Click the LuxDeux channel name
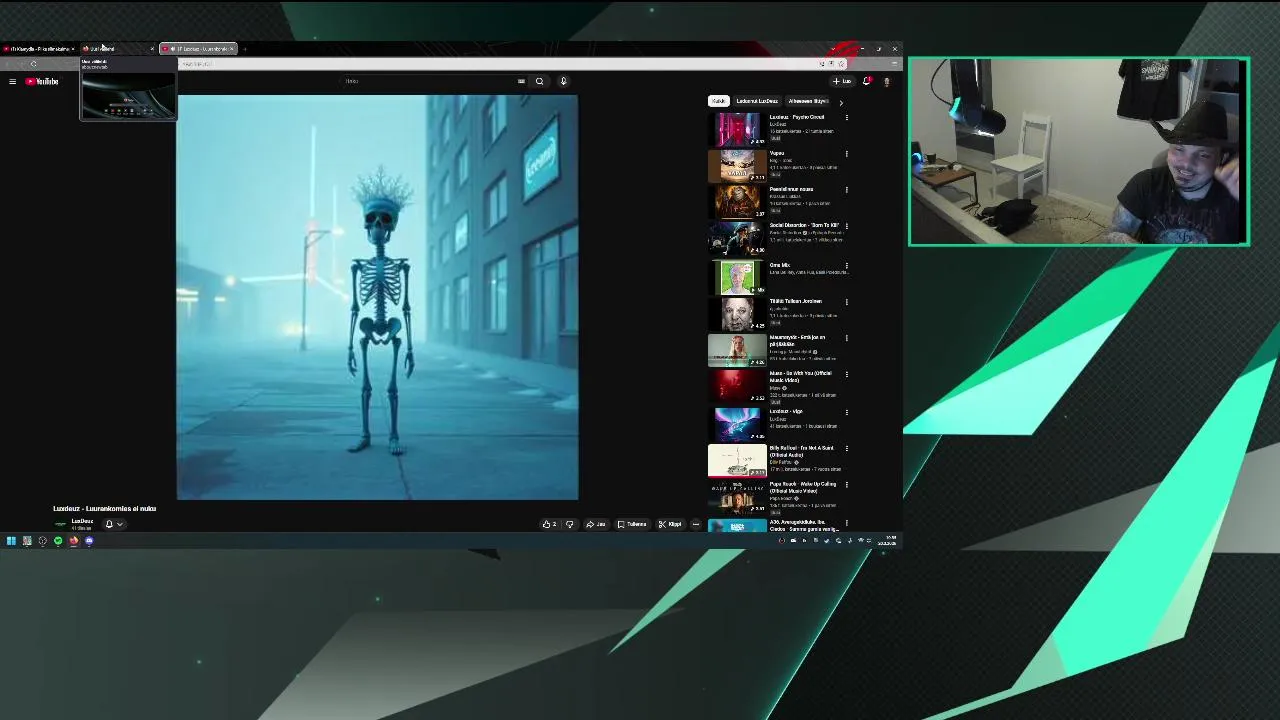Viewport: 1280px width, 720px height. [82, 521]
